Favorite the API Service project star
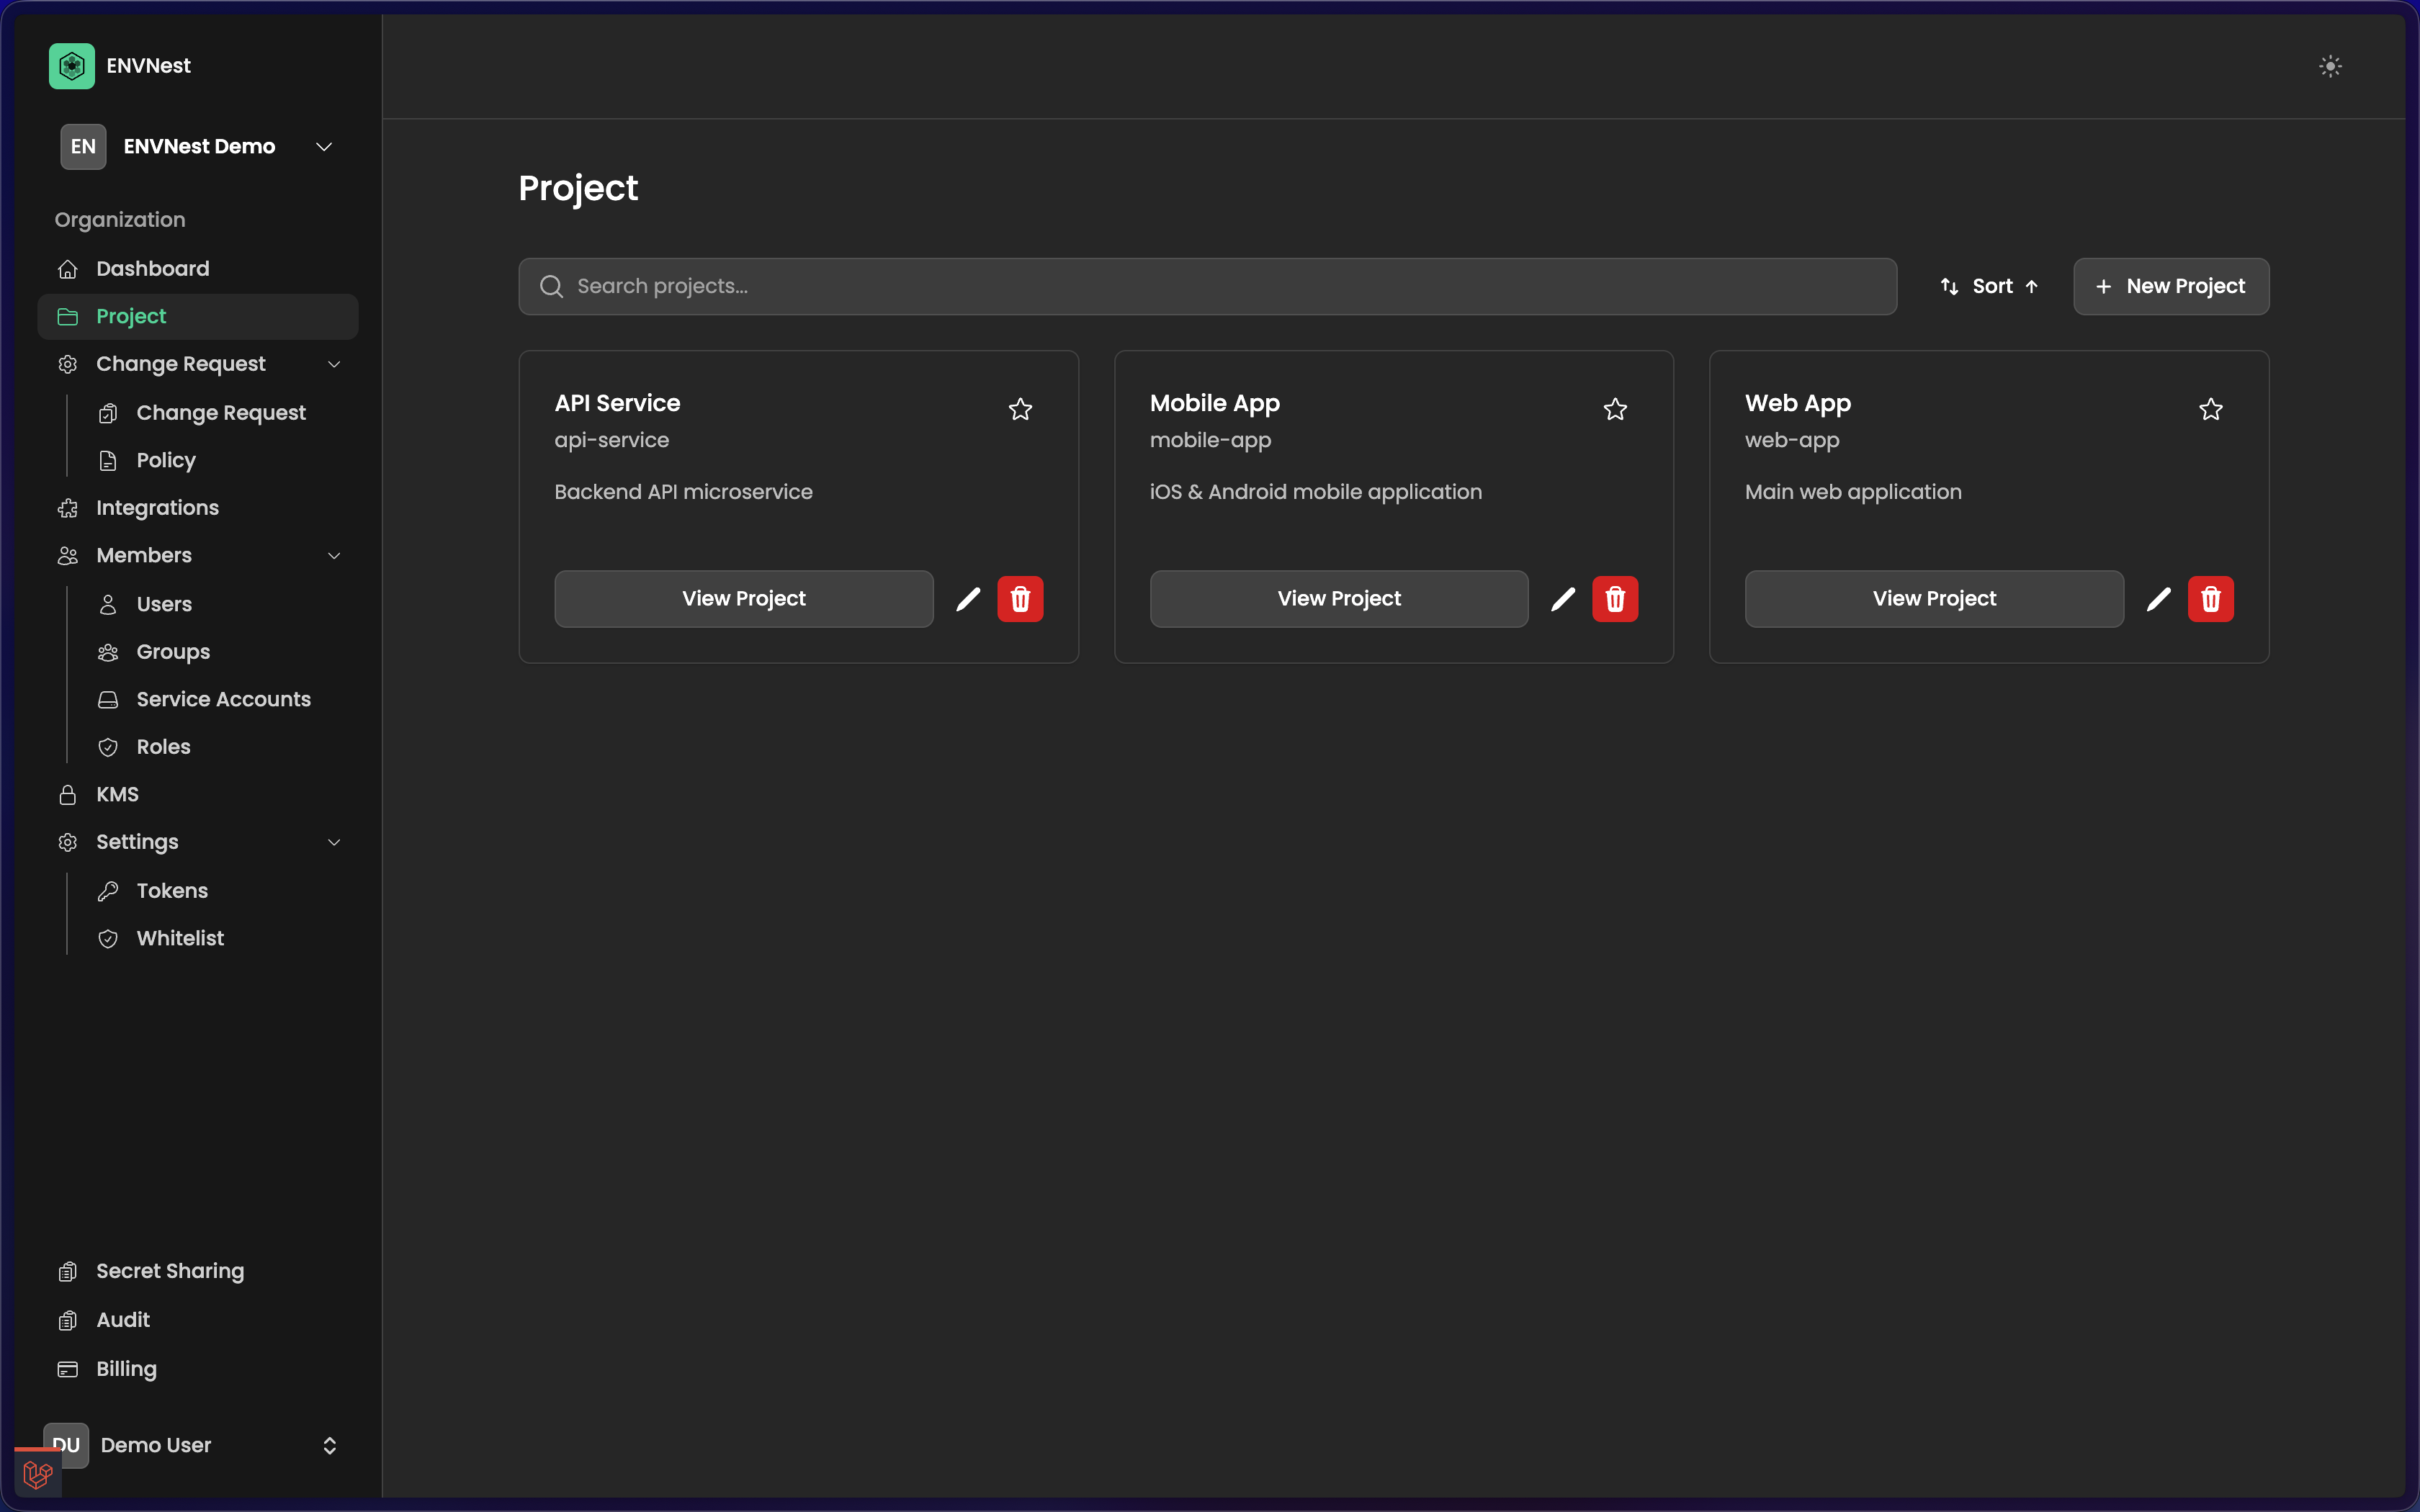The width and height of the screenshot is (2420, 1512). 1020,409
